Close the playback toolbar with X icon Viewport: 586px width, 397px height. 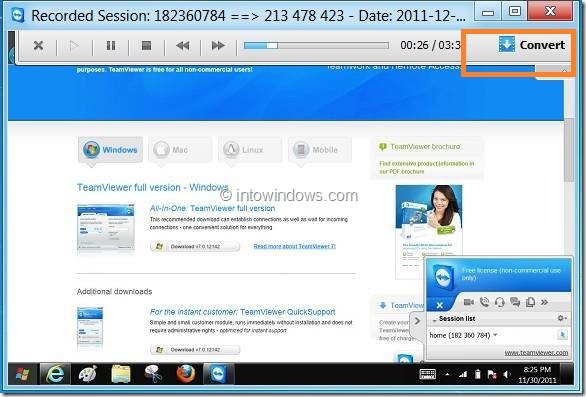tap(38, 46)
